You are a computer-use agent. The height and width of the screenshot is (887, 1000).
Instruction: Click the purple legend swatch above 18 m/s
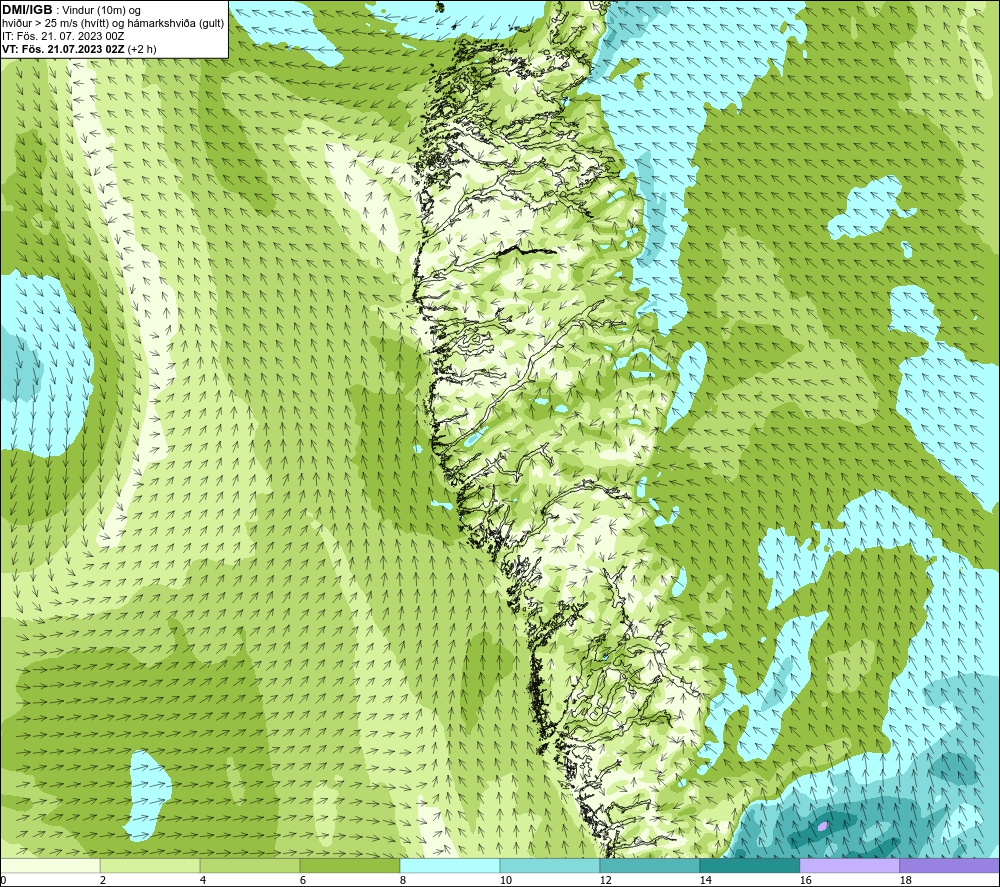(x=950, y=865)
